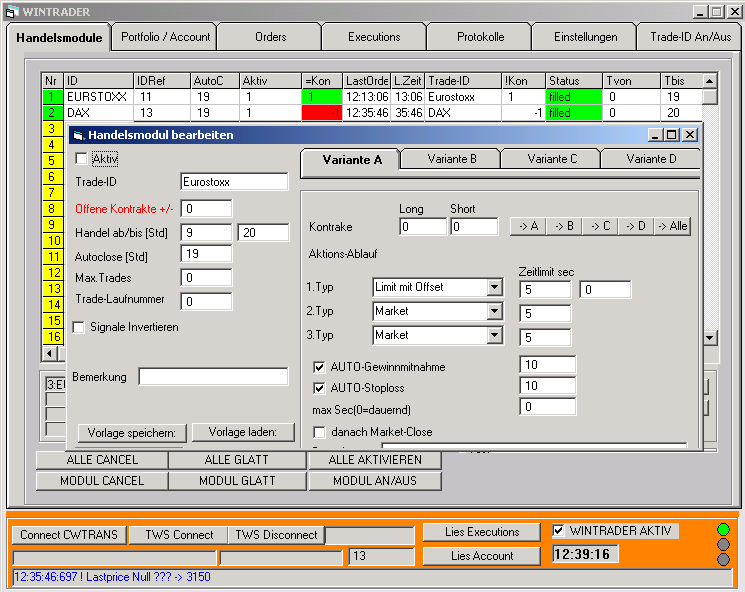Click the Trade-ID input field
This screenshot has width=745, height=592.
[234, 182]
